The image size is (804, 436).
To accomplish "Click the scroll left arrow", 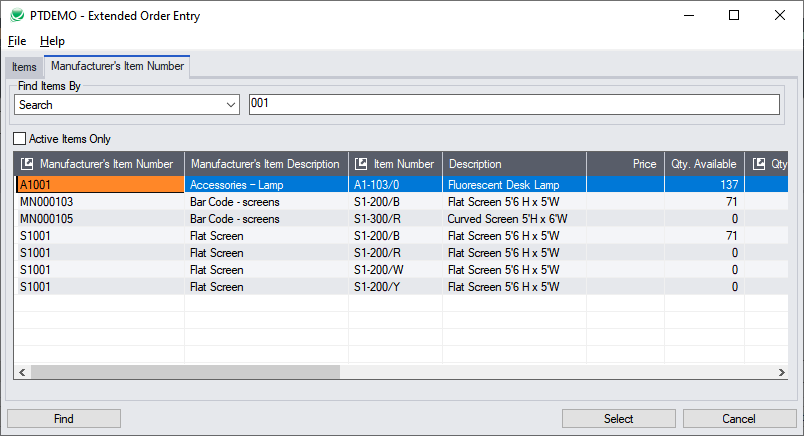I will point(22,372).
